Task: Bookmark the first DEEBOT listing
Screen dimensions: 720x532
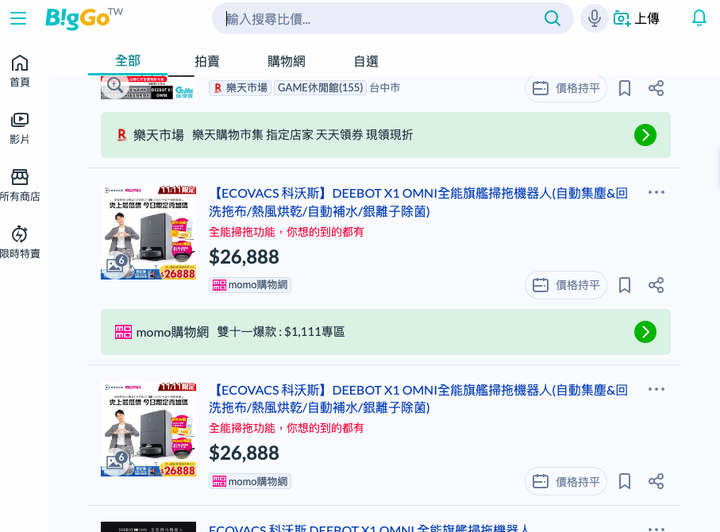Action: [x=624, y=285]
